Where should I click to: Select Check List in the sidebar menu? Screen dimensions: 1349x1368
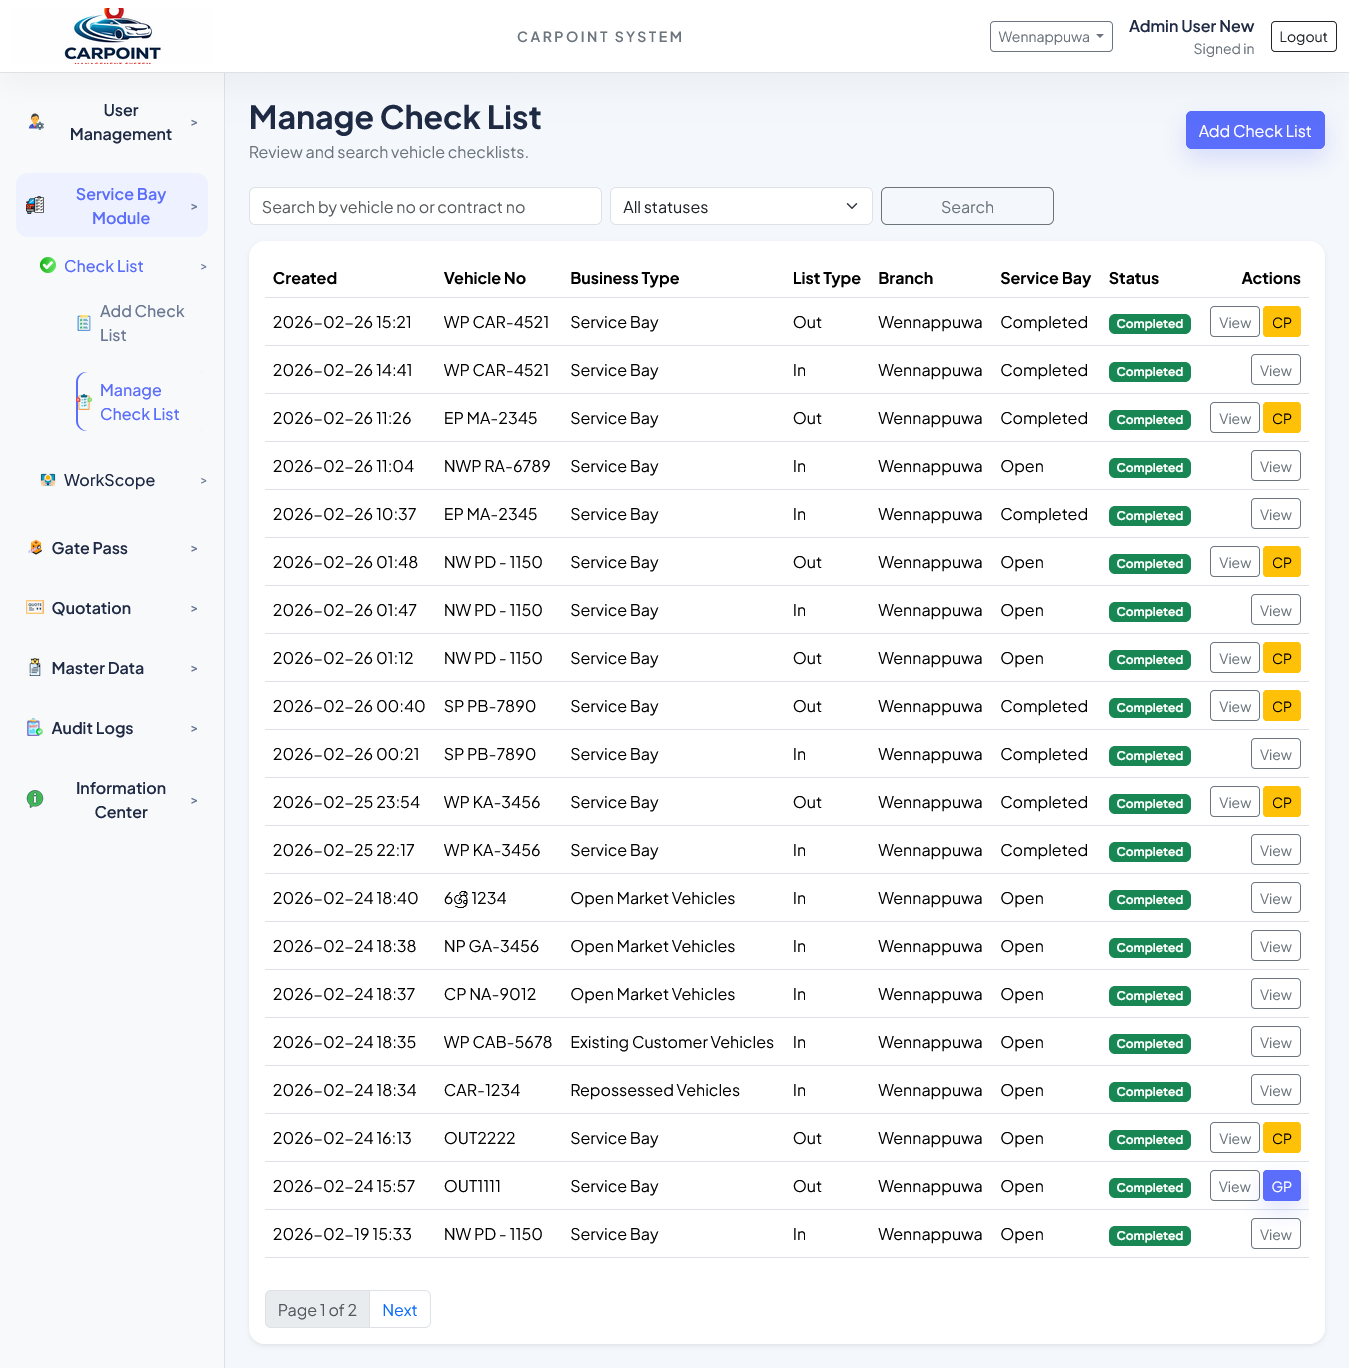click(104, 265)
